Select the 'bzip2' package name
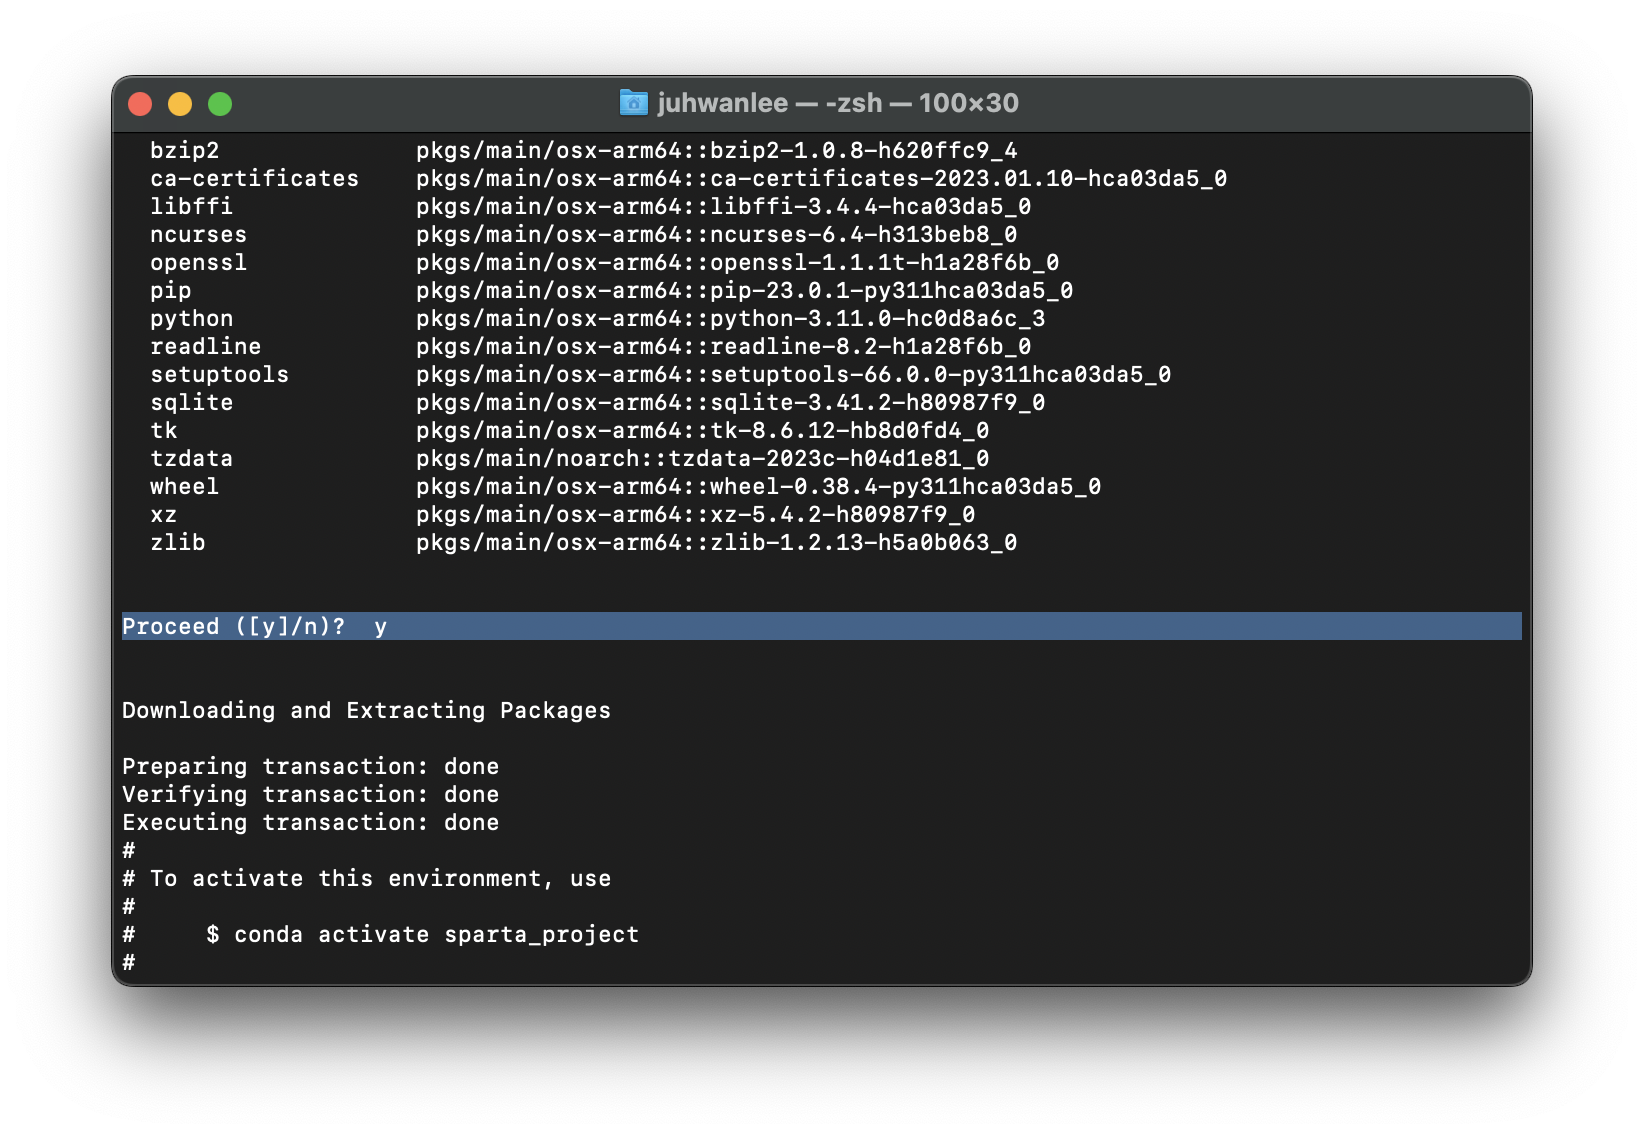 click(185, 151)
